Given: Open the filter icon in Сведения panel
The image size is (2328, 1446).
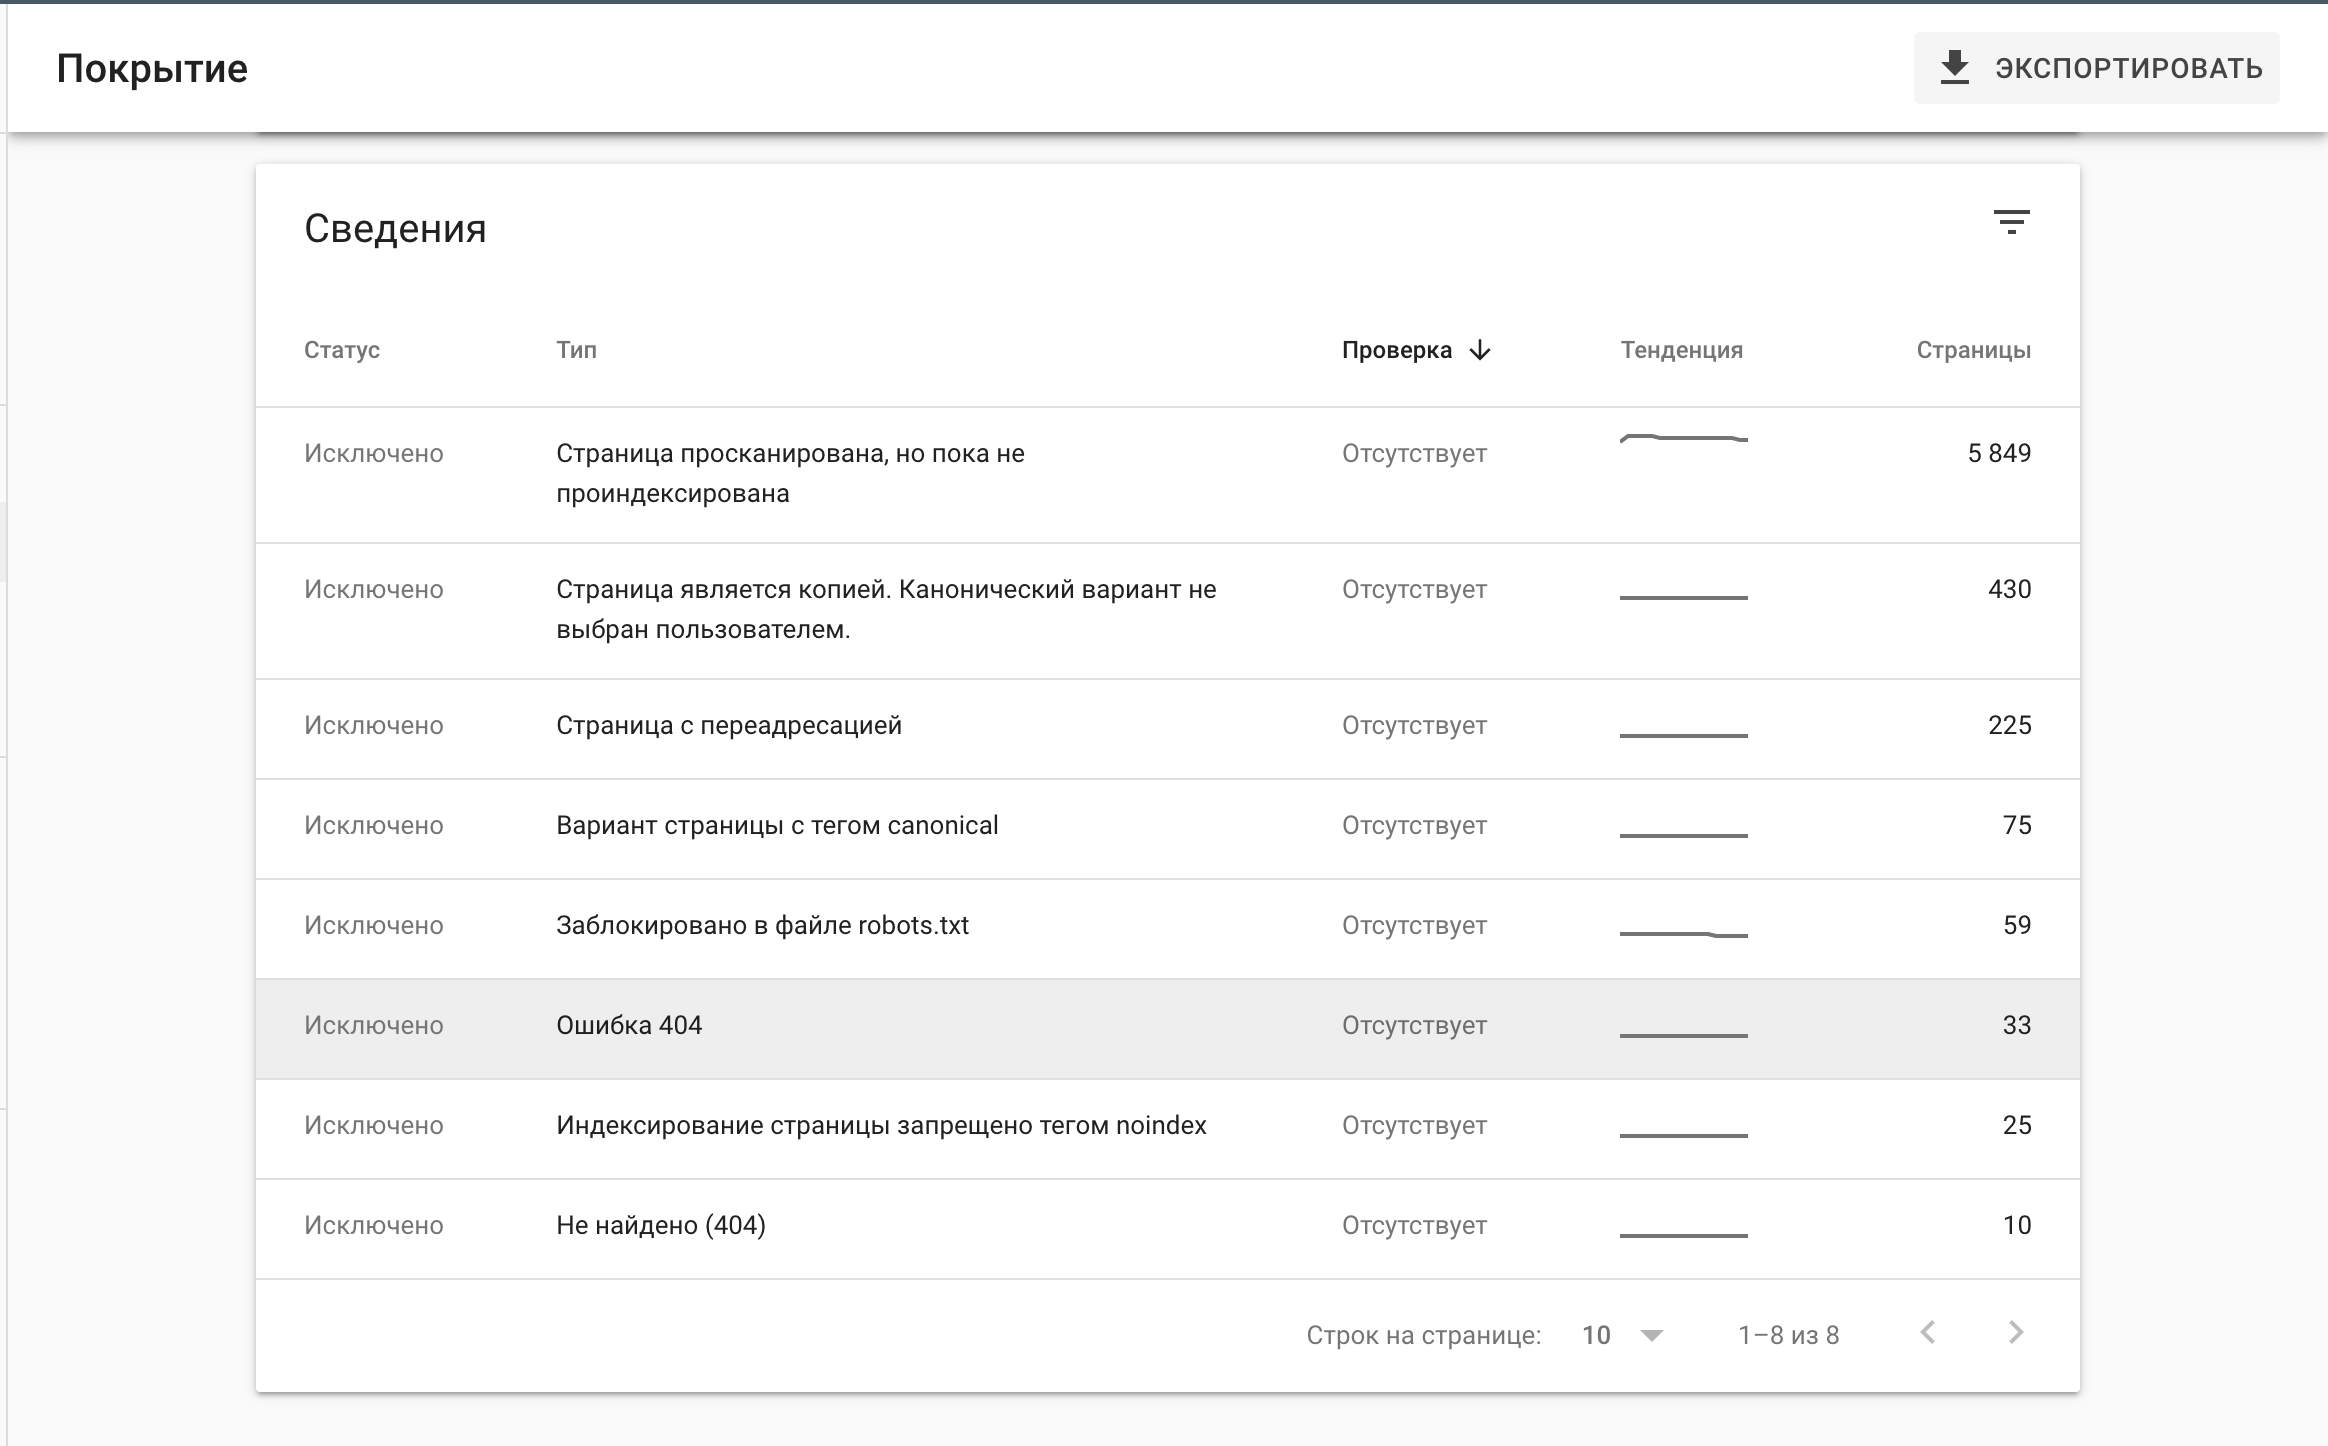Looking at the screenshot, I should pyautogui.click(x=2011, y=222).
